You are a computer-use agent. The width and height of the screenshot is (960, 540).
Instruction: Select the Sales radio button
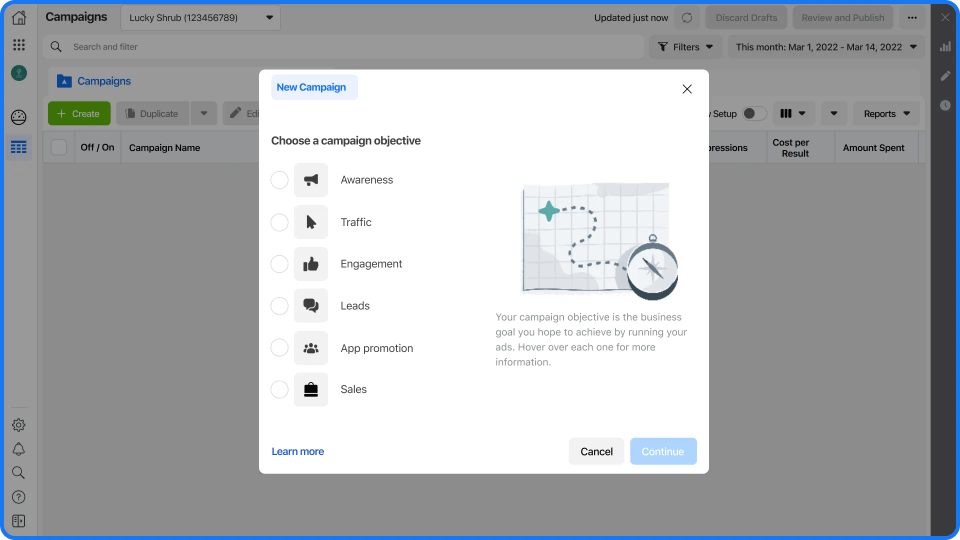279,389
